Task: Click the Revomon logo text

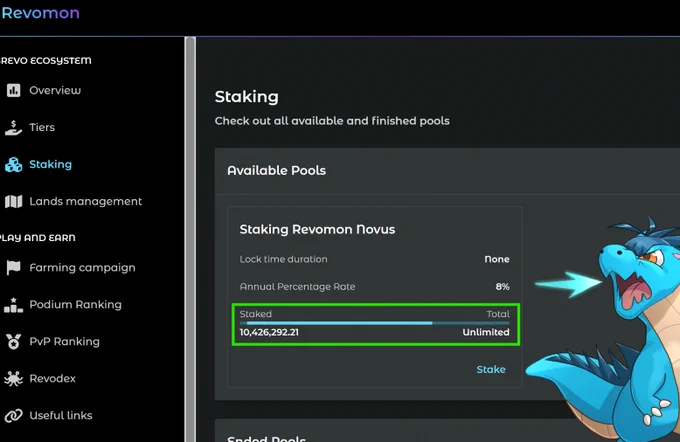Action: [x=40, y=13]
